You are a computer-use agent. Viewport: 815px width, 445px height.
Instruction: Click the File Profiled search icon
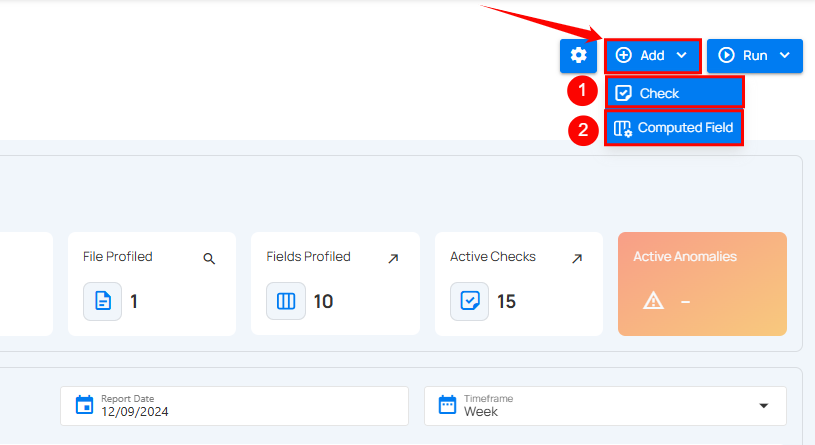coord(209,258)
